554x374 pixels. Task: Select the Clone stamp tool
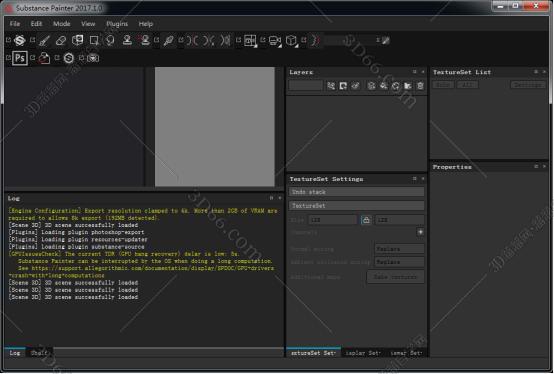point(127,41)
